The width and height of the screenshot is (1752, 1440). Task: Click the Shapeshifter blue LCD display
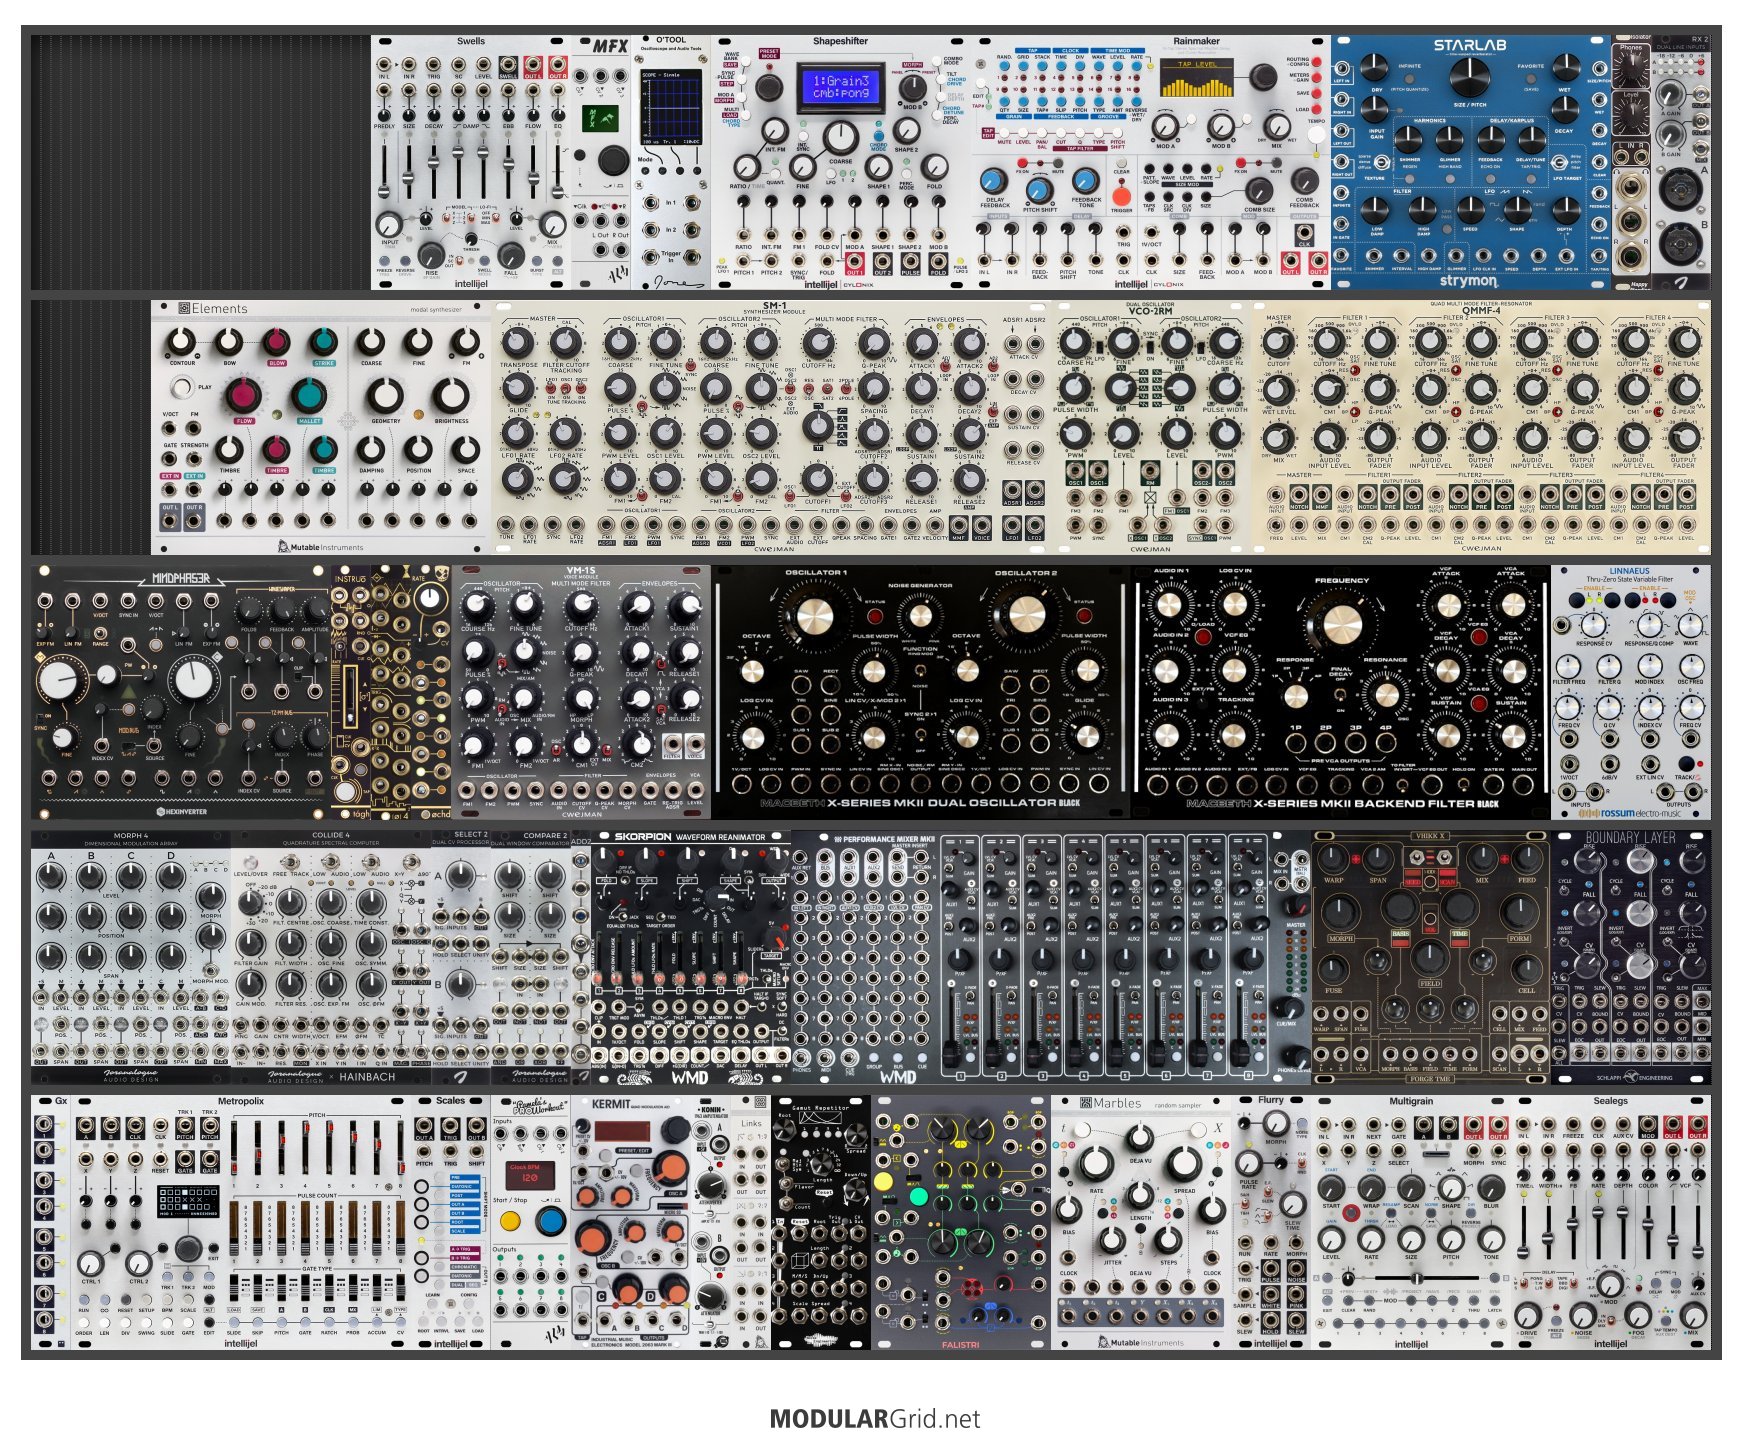[x=841, y=87]
